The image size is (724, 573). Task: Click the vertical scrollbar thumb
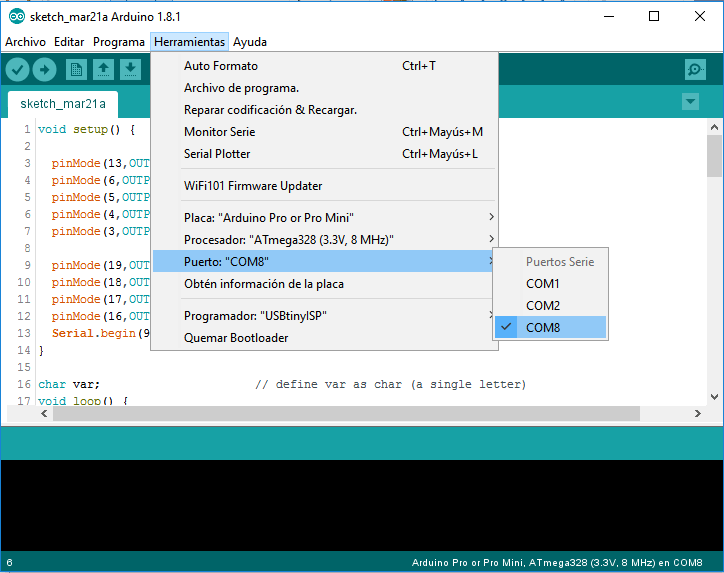(x=714, y=156)
